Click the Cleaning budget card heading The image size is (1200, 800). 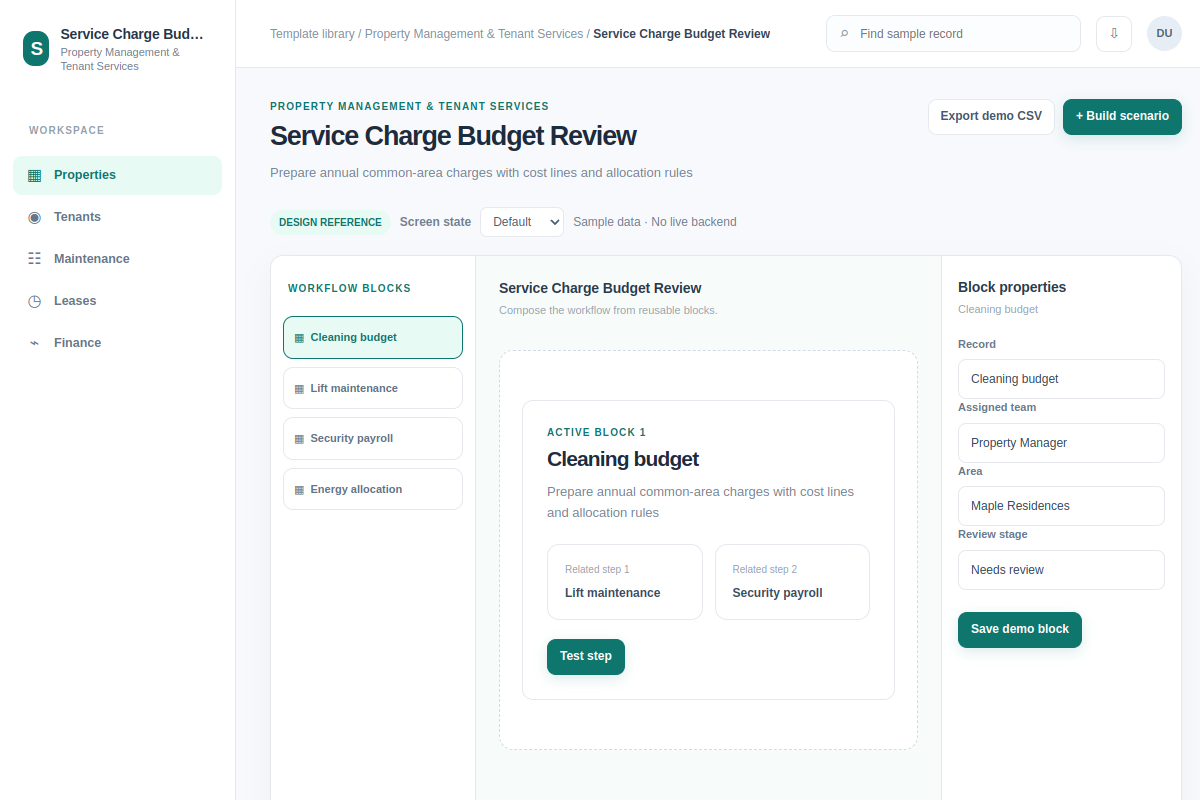pyautogui.click(x=623, y=459)
